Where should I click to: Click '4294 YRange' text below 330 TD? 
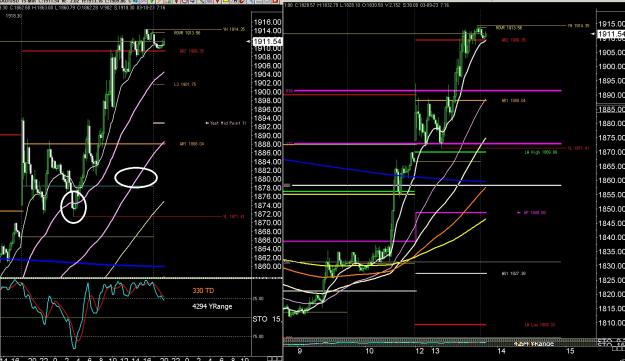pyautogui.click(x=212, y=306)
